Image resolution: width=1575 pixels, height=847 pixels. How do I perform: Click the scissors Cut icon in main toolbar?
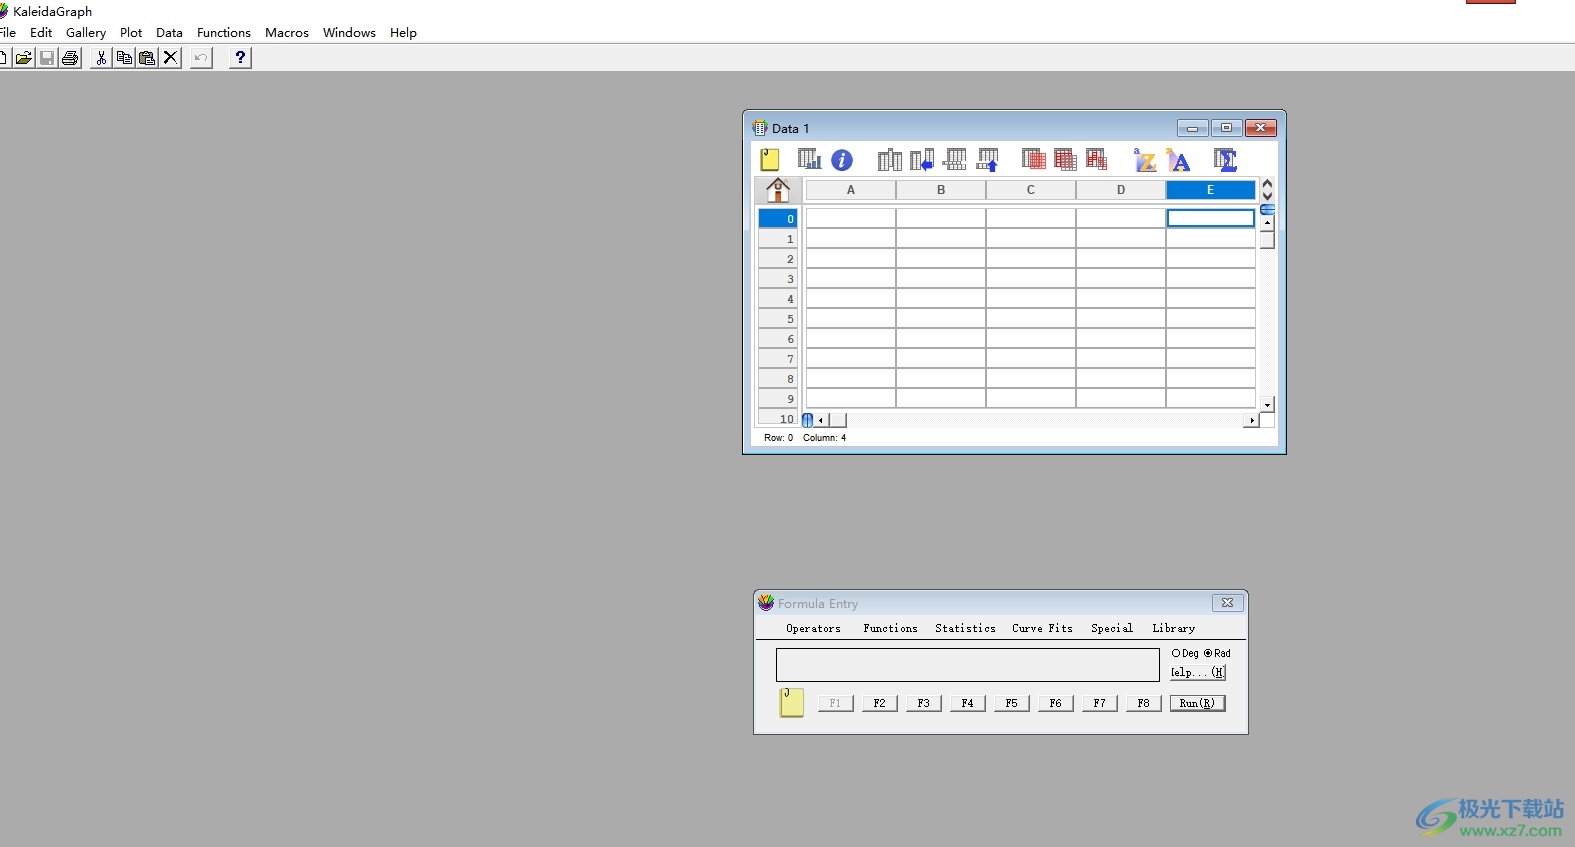[x=101, y=58]
